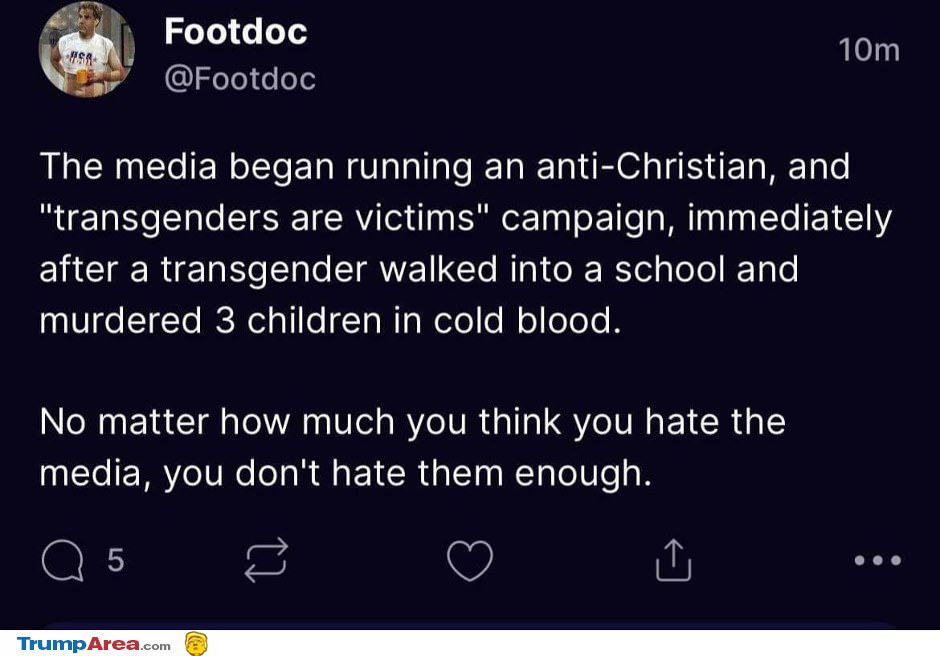Click the cartoon Trump face icon
940x656 pixels.
tap(196, 644)
